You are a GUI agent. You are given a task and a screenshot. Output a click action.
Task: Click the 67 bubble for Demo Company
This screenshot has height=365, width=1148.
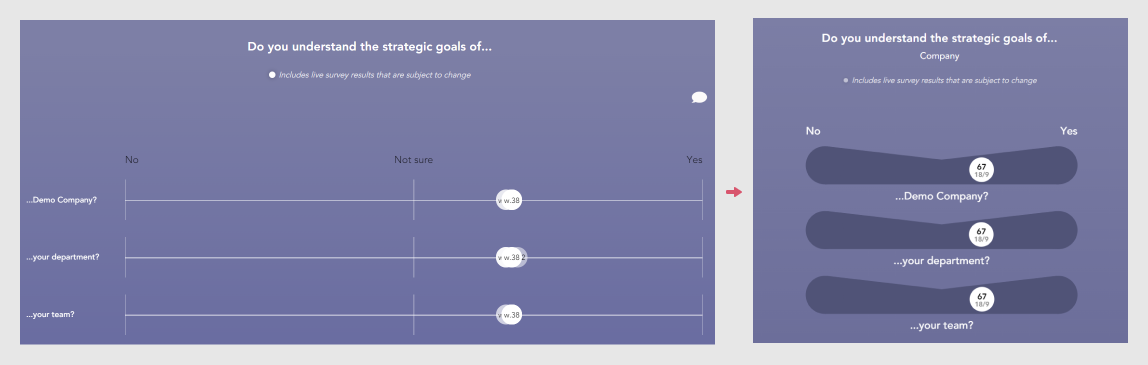coord(981,170)
